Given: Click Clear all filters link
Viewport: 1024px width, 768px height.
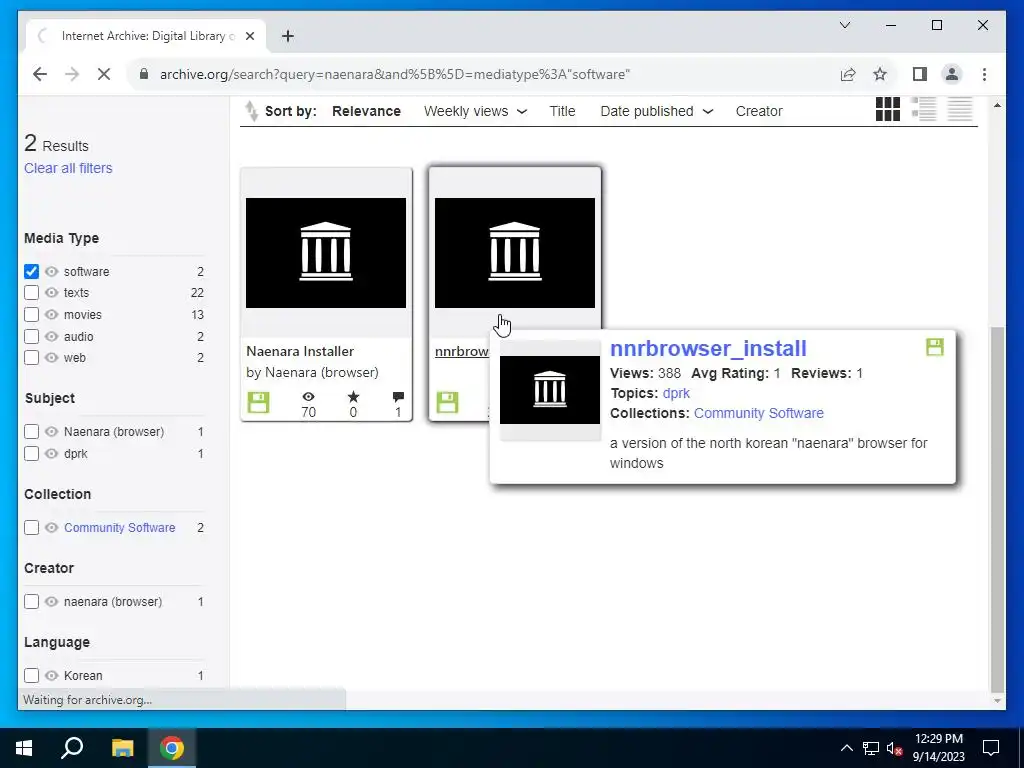Looking at the screenshot, I should (x=68, y=168).
